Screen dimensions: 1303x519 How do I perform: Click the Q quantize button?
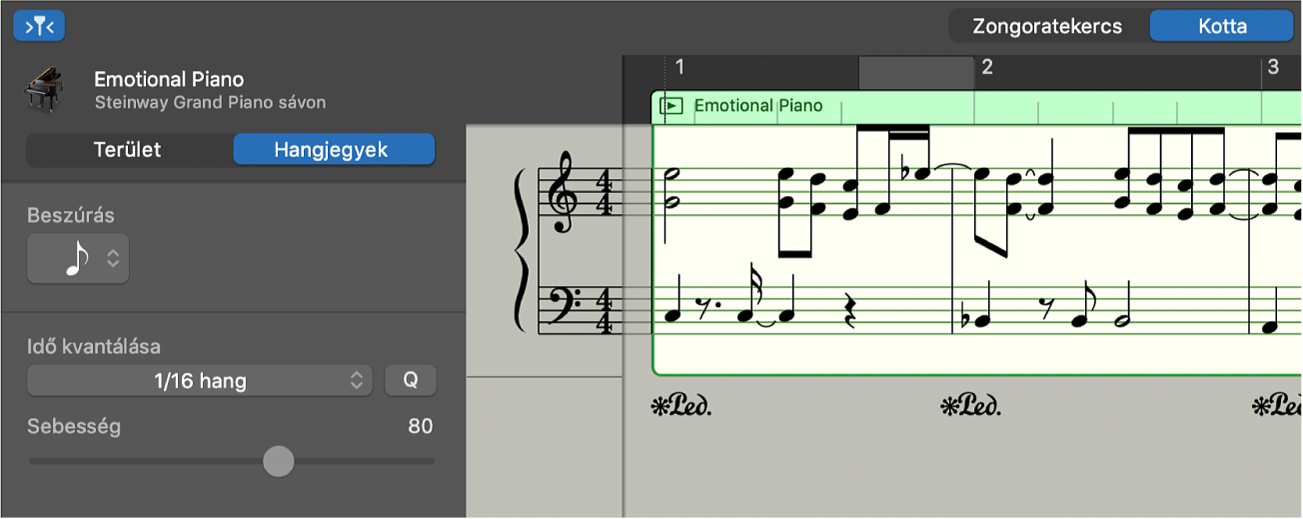point(411,381)
